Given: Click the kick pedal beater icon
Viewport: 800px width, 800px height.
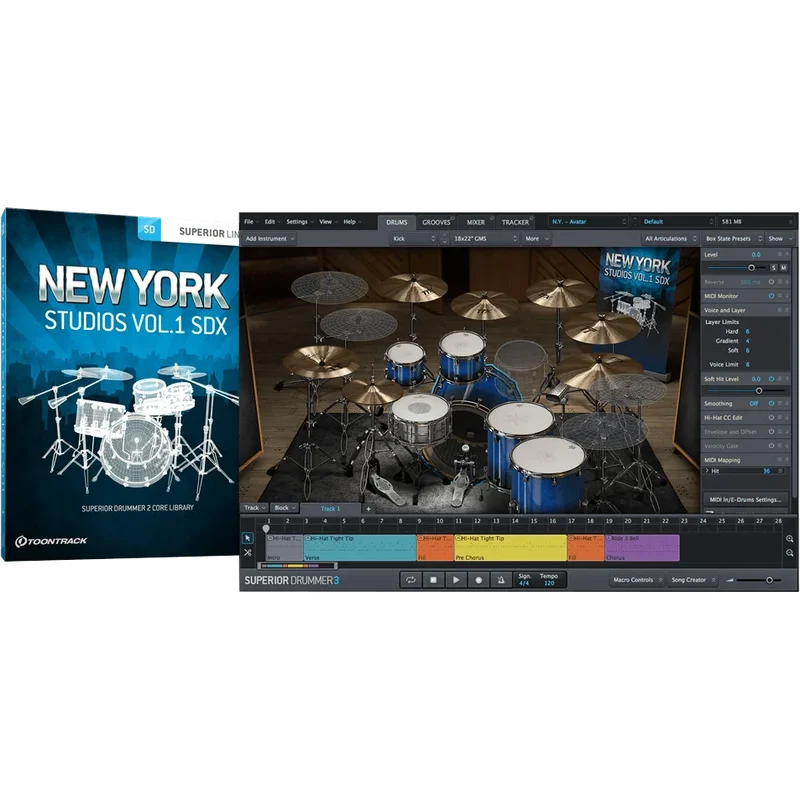Looking at the screenshot, I should [x=465, y=449].
